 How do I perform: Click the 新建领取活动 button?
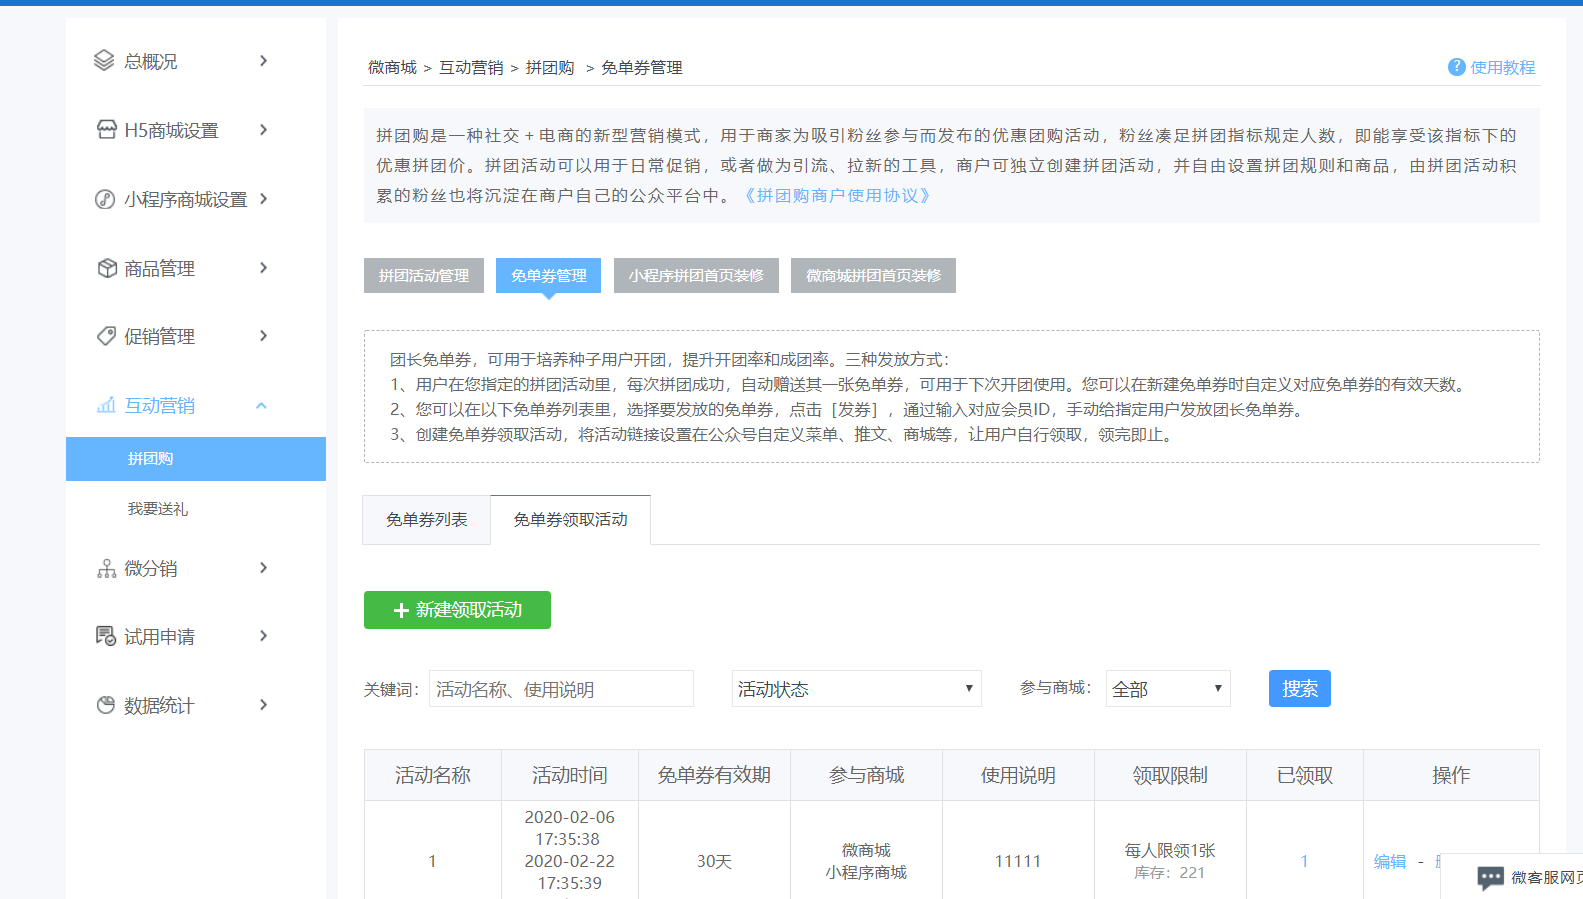(x=457, y=610)
